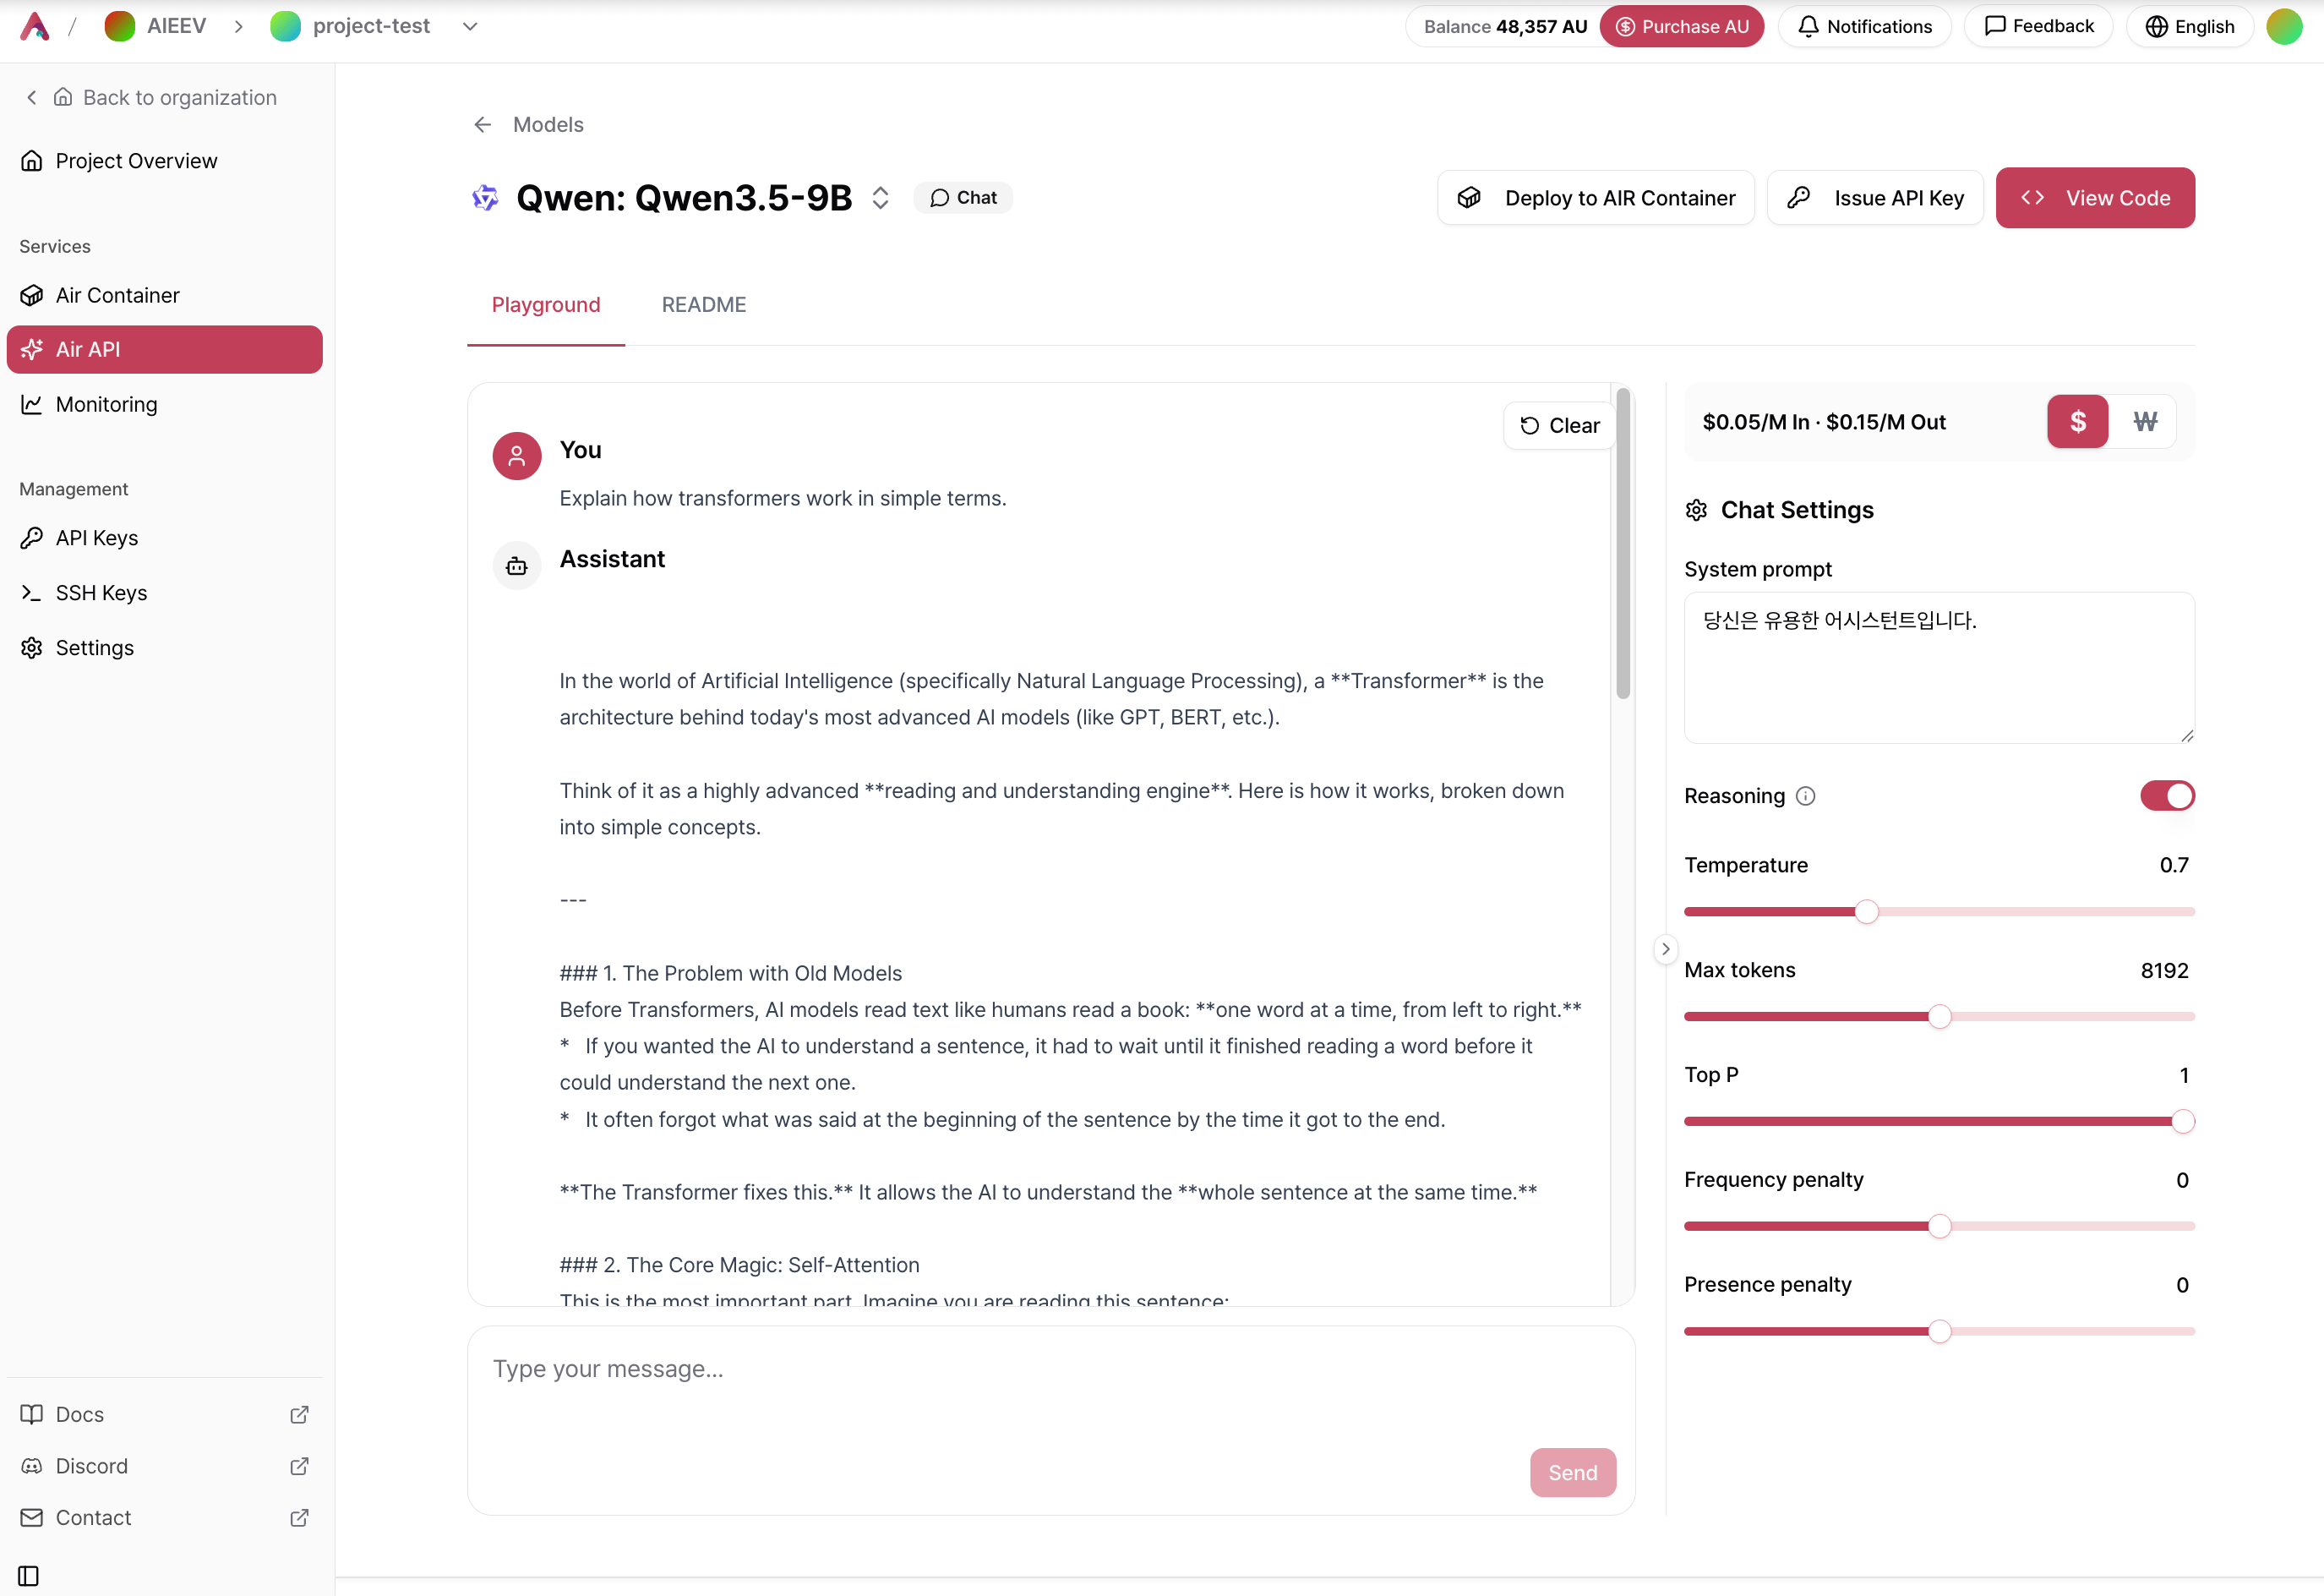Go back to organization
This screenshot has height=1596, width=2324.
pyautogui.click(x=151, y=97)
